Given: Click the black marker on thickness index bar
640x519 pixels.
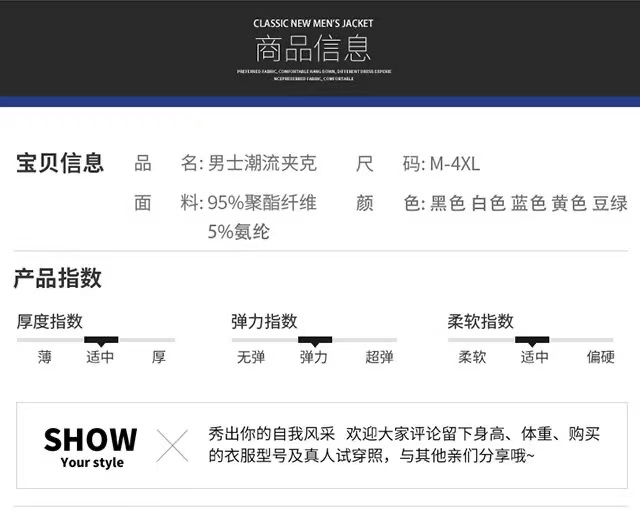Looking at the screenshot, I should pos(100,340).
